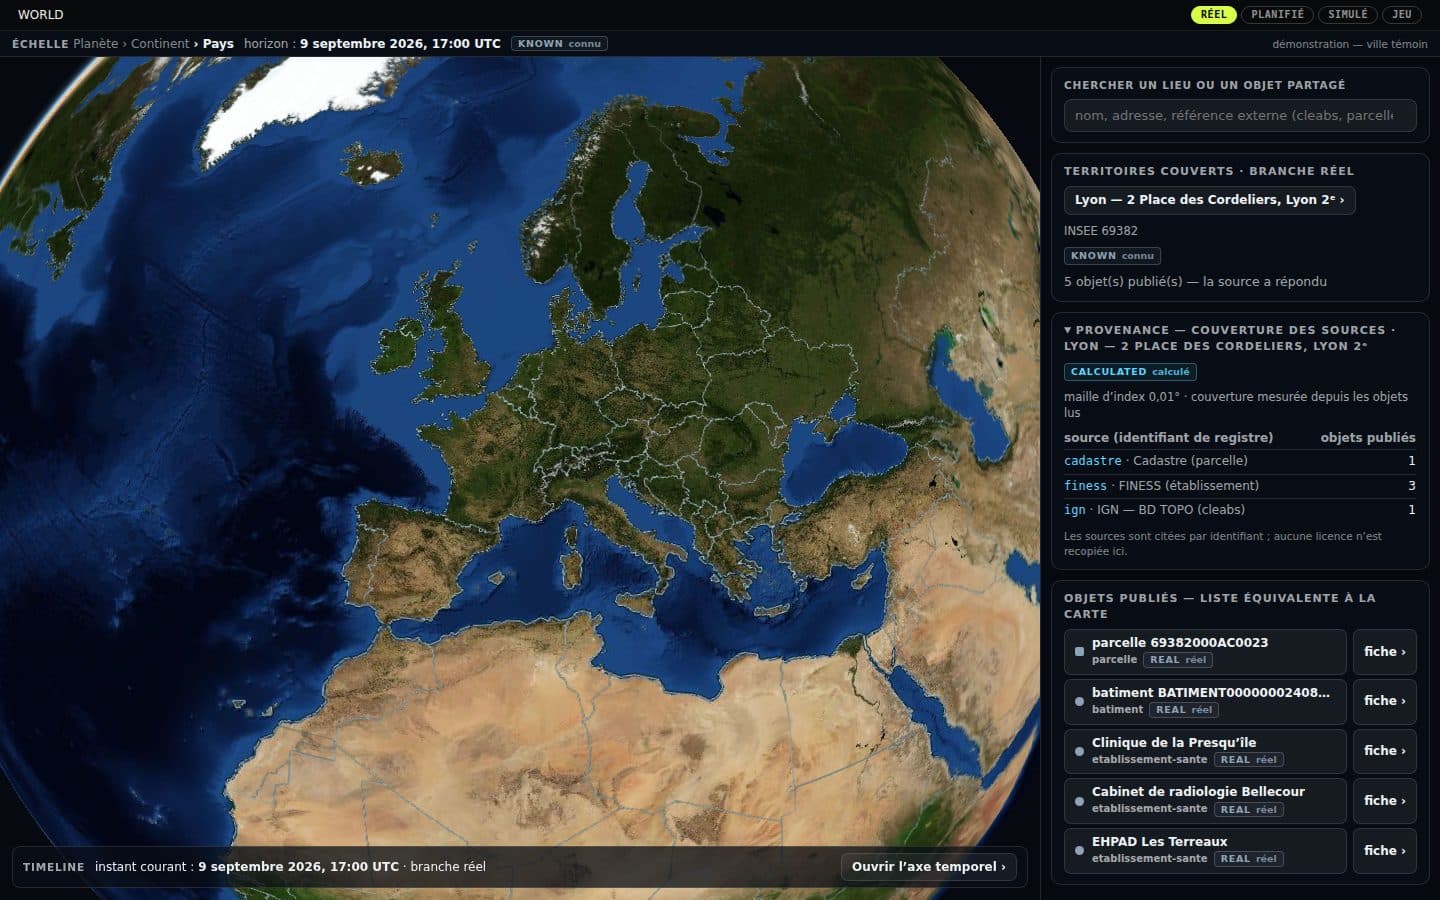Click the dot icon beside Clinique de la Presqu'île
The image size is (1440, 900).
(x=1079, y=751)
